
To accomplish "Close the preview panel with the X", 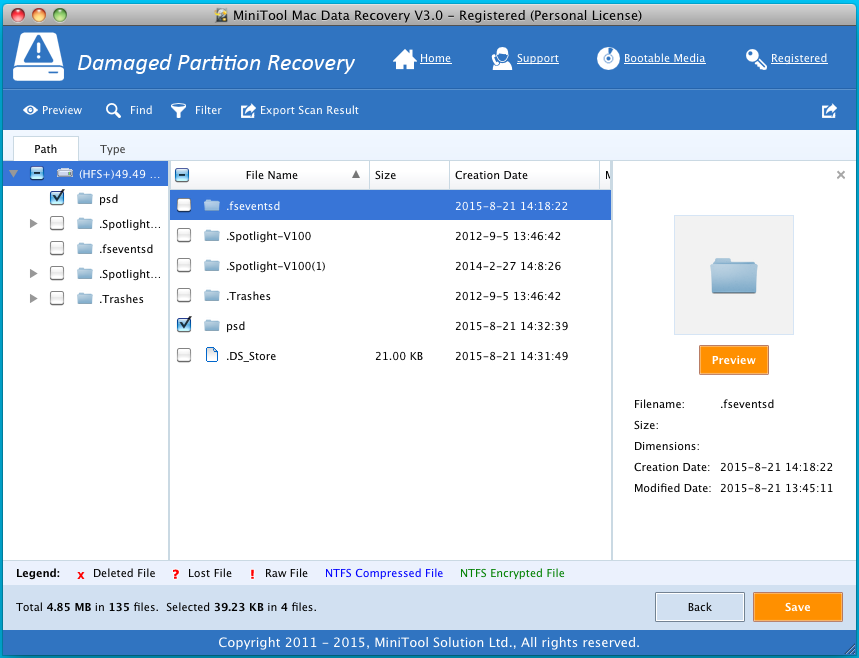I will [x=840, y=175].
